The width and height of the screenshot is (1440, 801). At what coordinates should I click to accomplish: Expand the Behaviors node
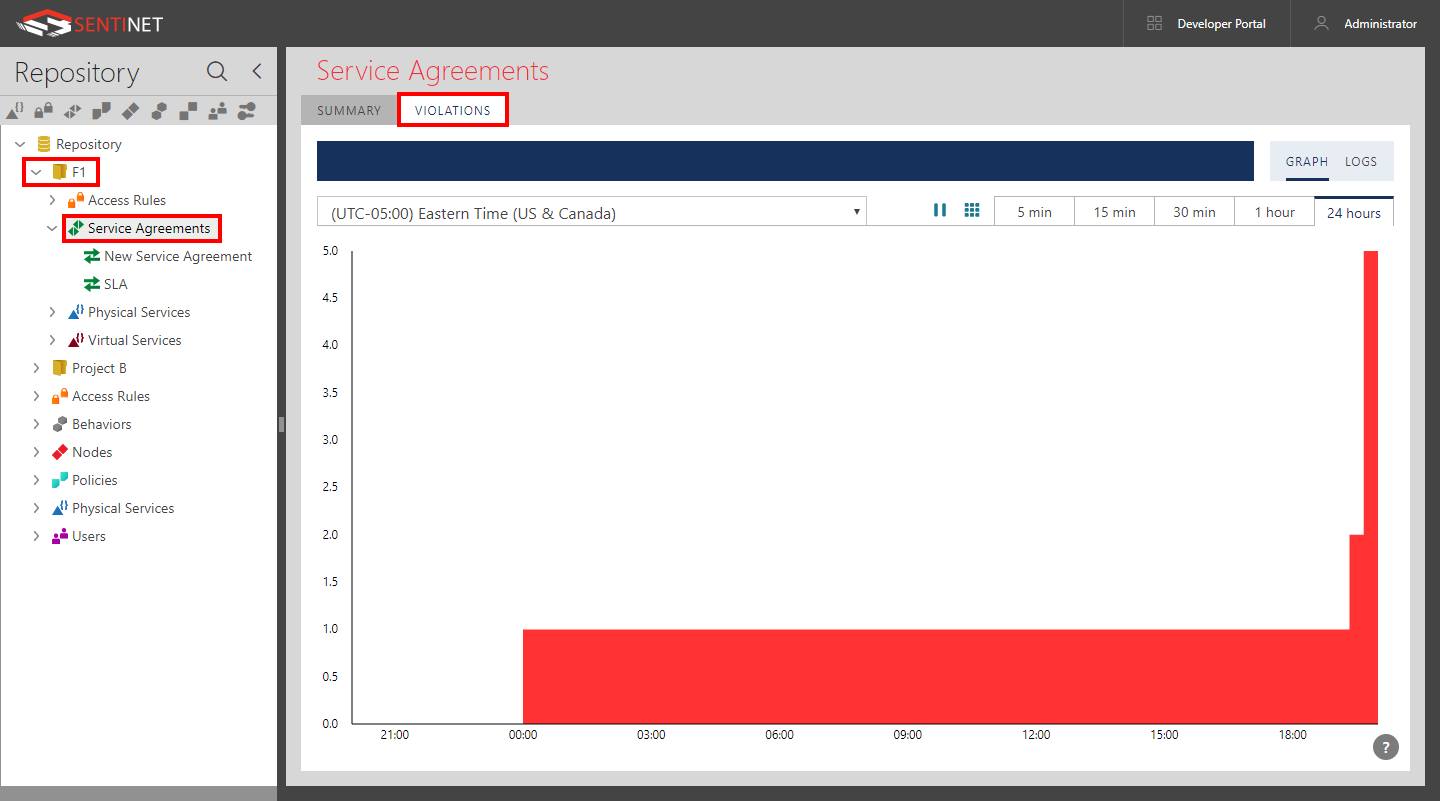click(36, 424)
